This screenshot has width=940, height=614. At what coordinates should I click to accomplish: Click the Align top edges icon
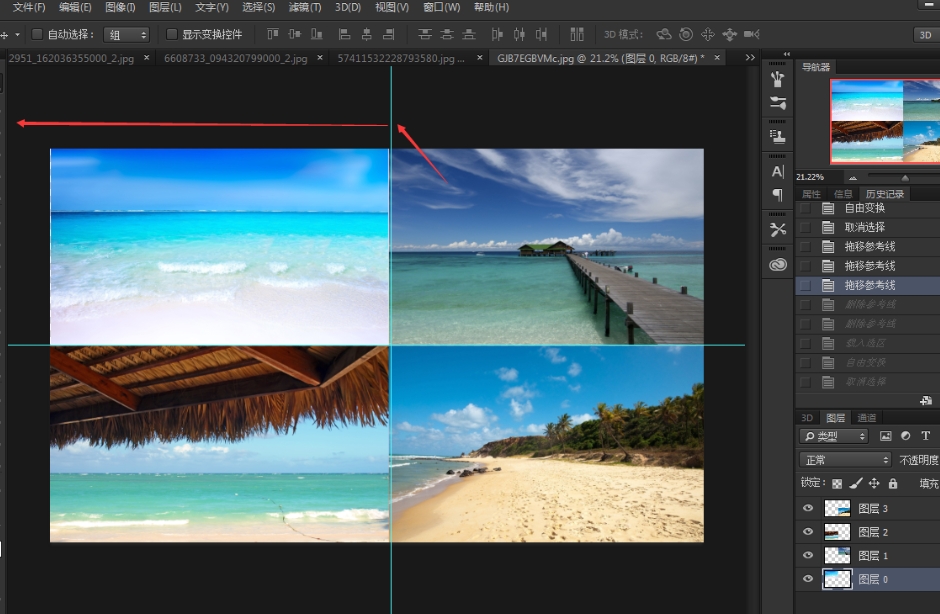coord(273,34)
